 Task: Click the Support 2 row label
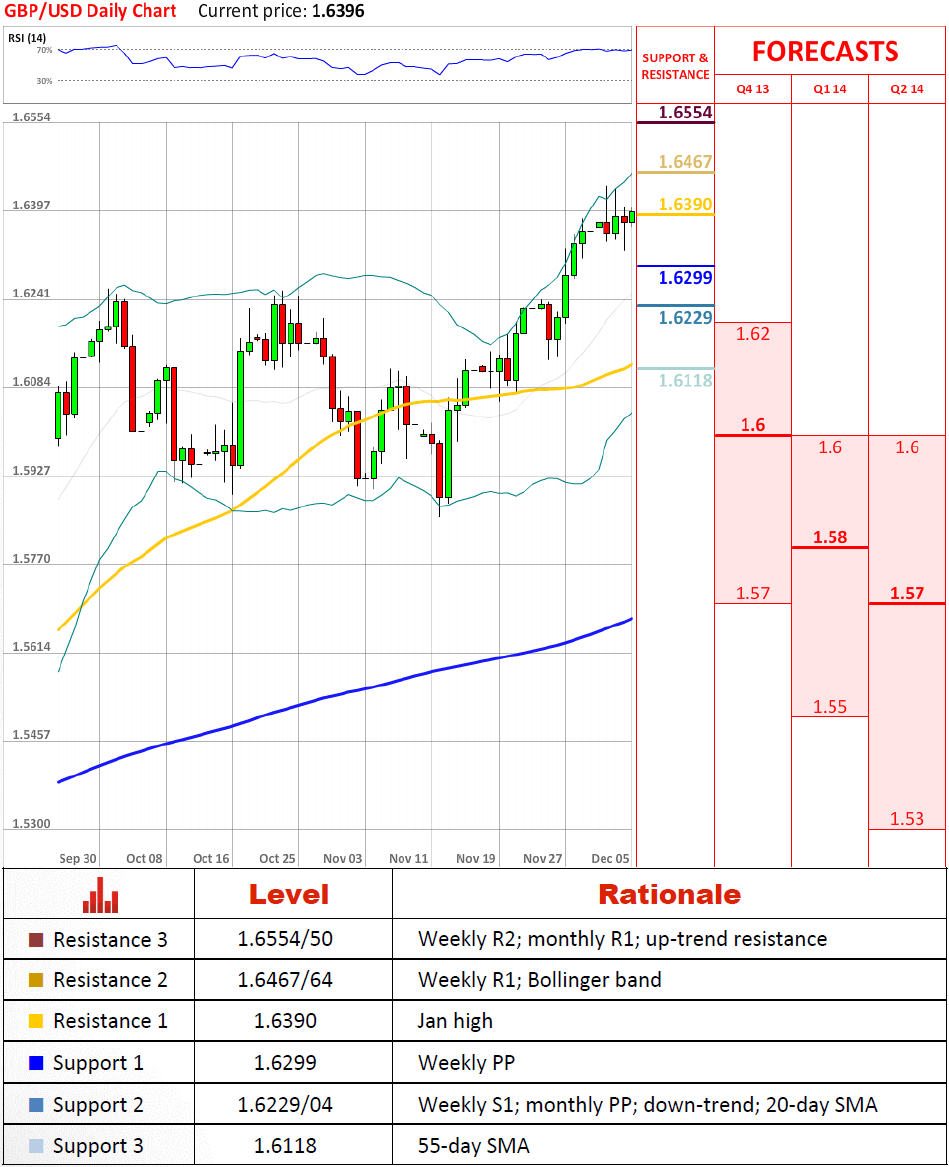coord(98,1105)
